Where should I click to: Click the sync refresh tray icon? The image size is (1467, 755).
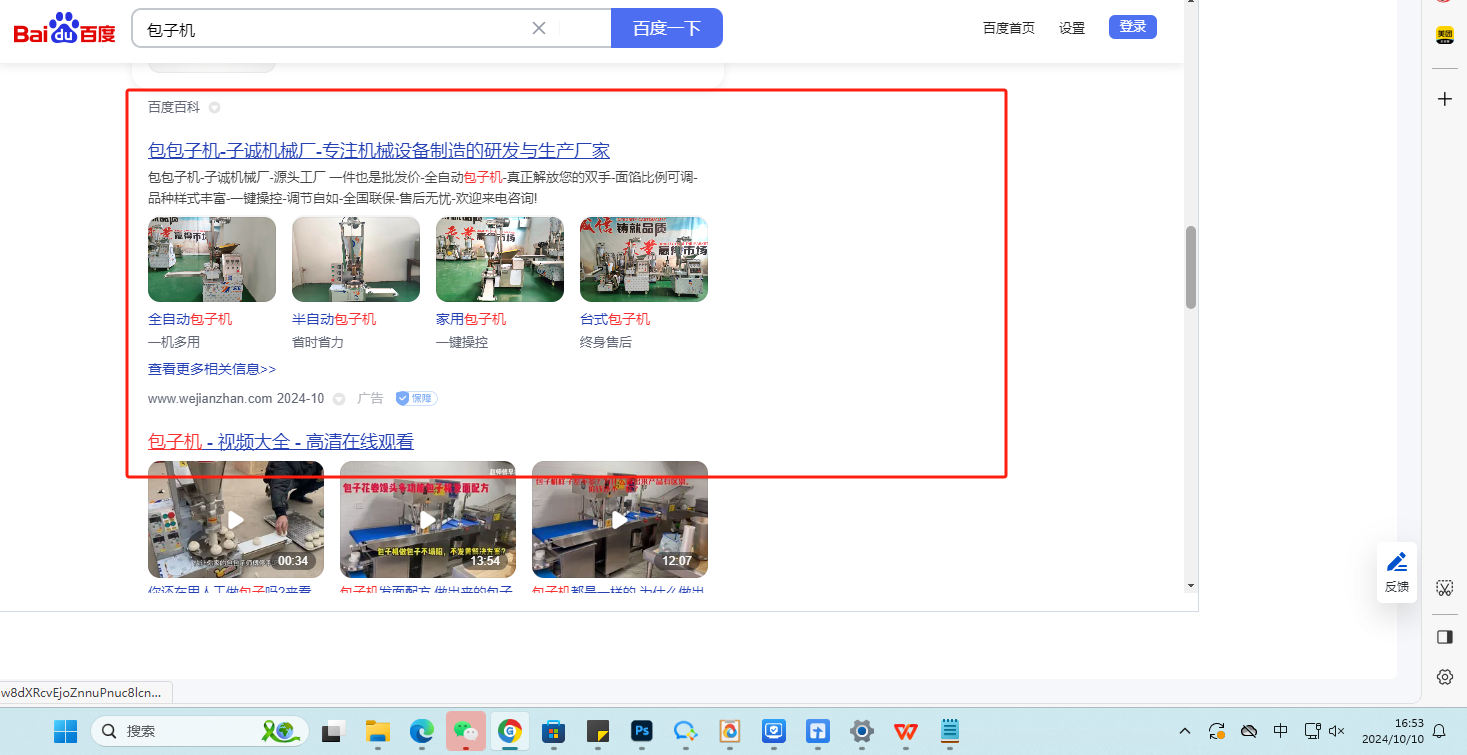coord(1217,731)
